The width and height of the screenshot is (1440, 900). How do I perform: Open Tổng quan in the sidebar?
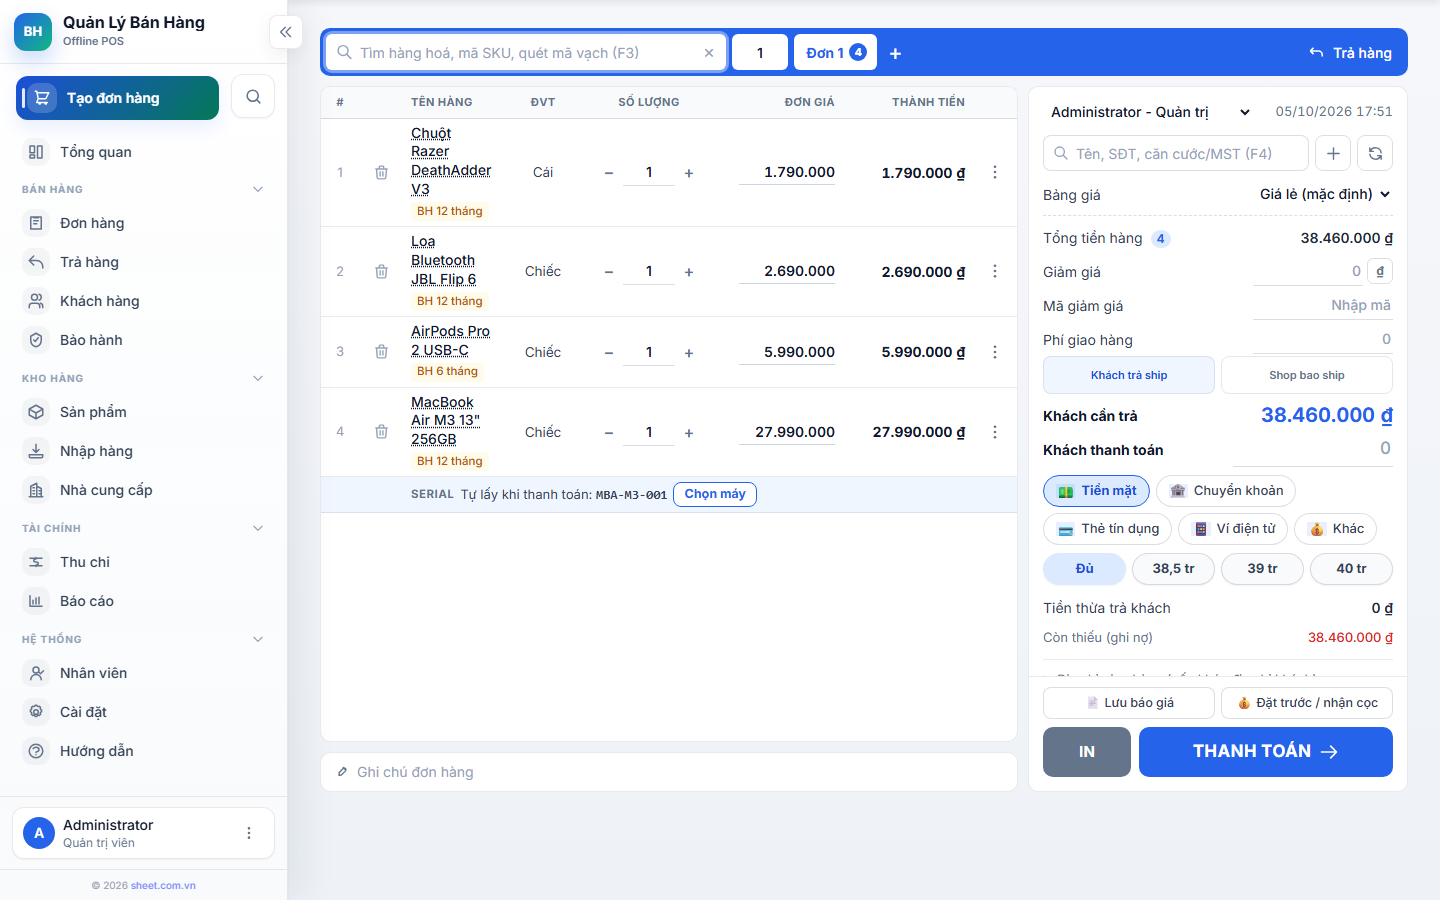144,152
